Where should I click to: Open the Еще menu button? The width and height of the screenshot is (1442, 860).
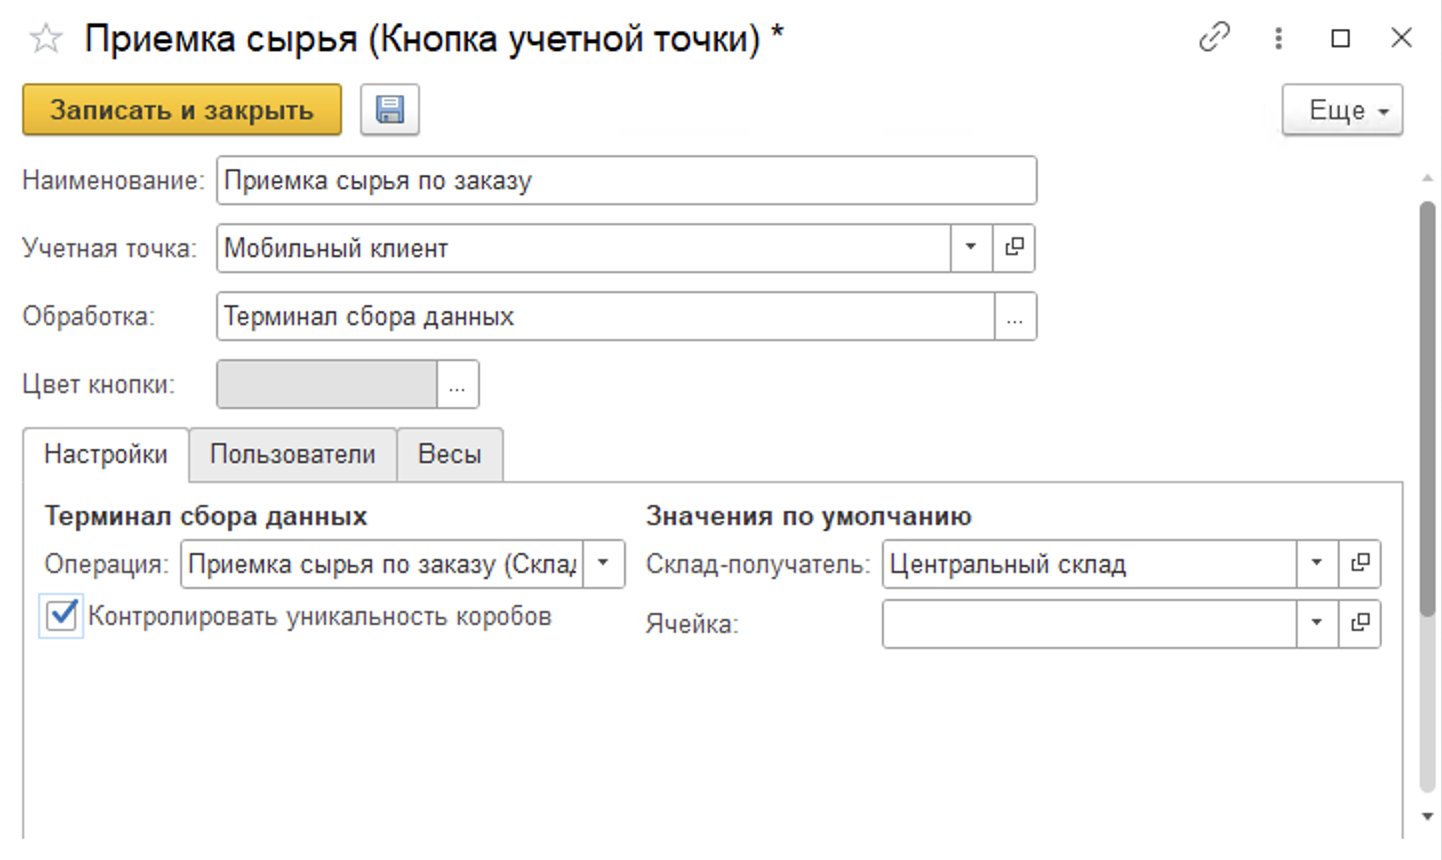1342,110
